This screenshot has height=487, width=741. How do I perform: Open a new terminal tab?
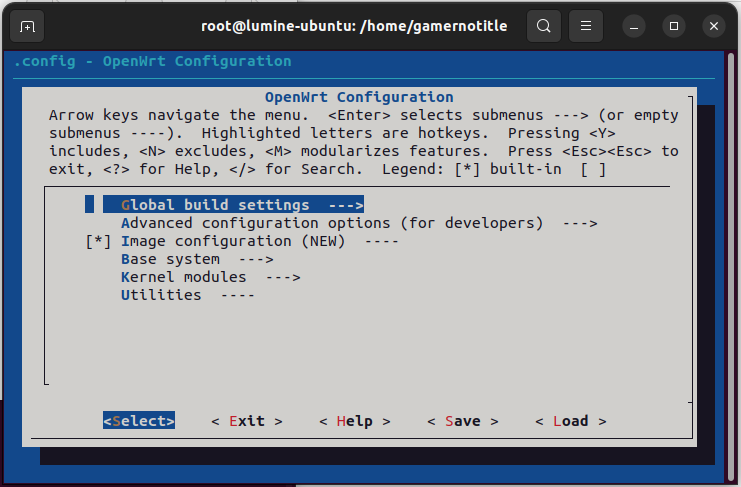click(x=27, y=26)
